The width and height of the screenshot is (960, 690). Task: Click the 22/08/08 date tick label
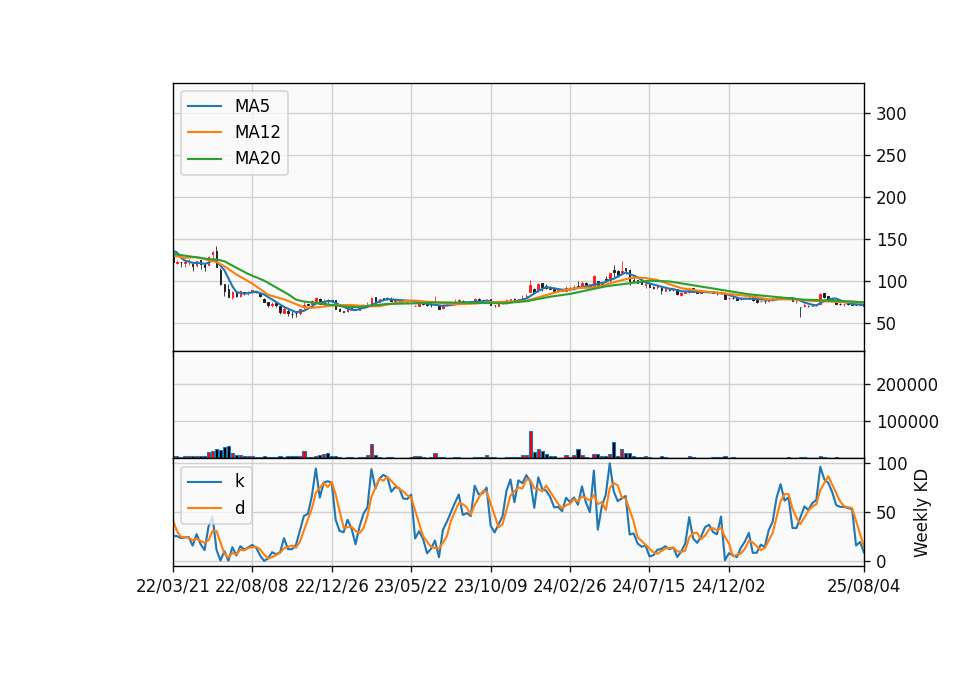pyautogui.click(x=252, y=586)
